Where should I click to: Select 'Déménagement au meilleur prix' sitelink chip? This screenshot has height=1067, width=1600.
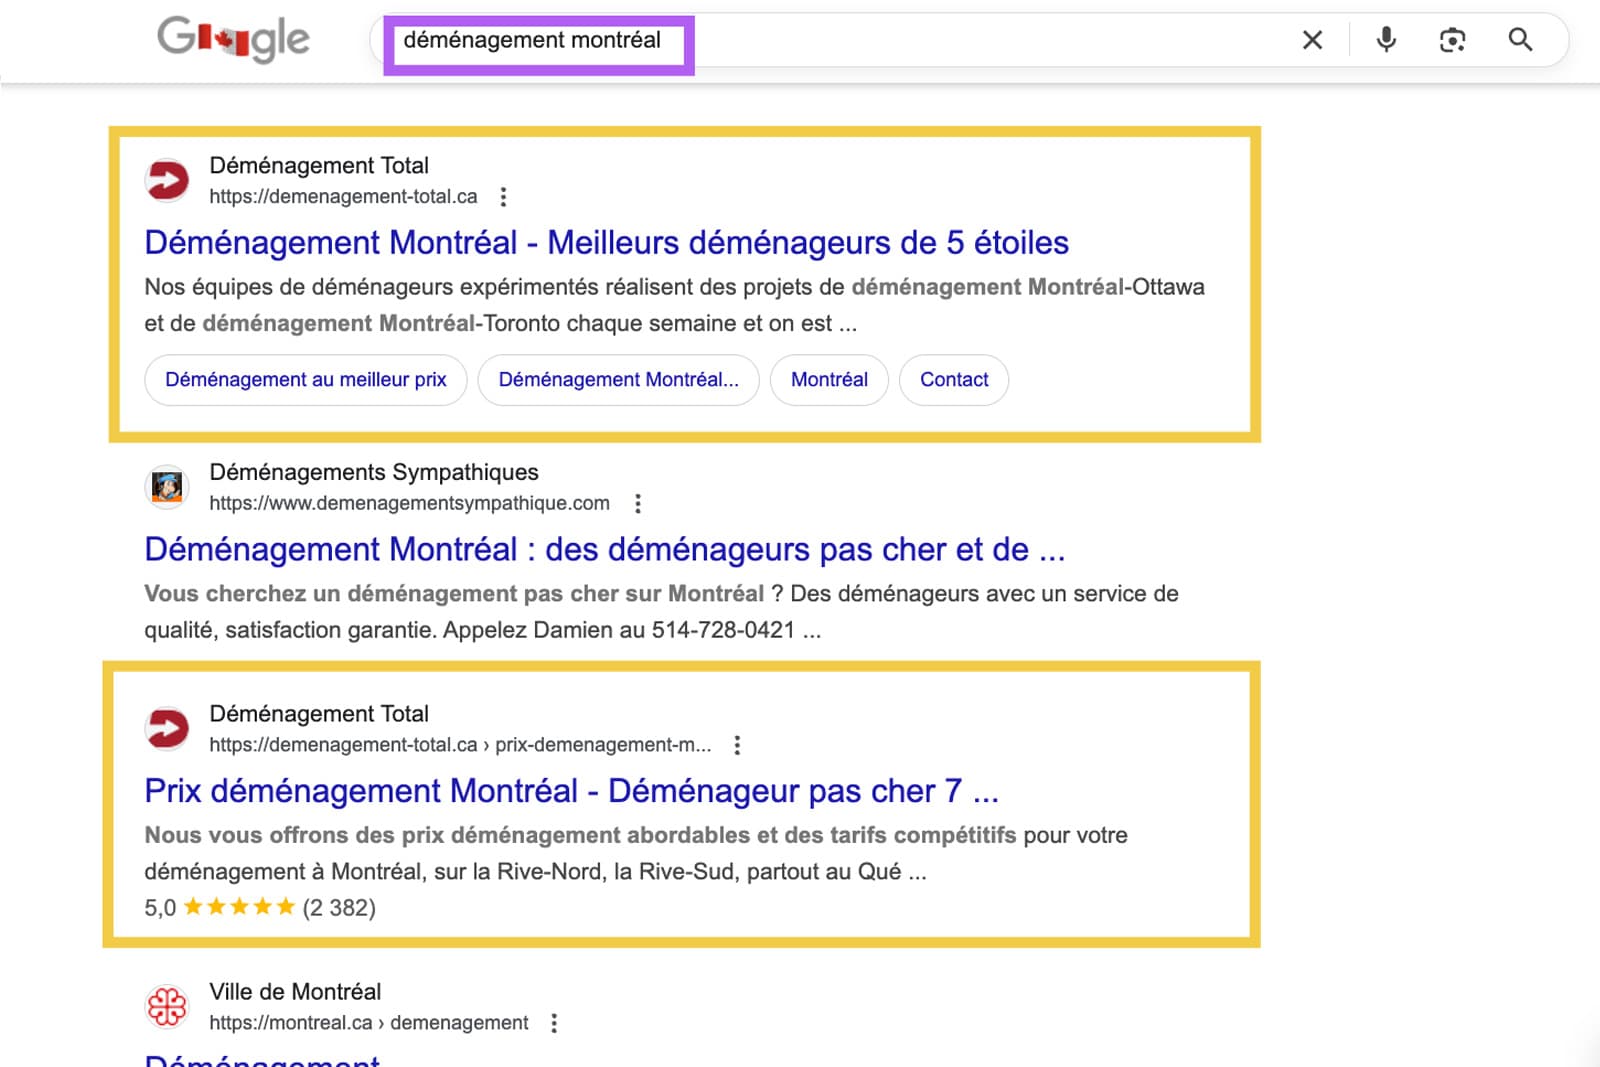coord(305,380)
